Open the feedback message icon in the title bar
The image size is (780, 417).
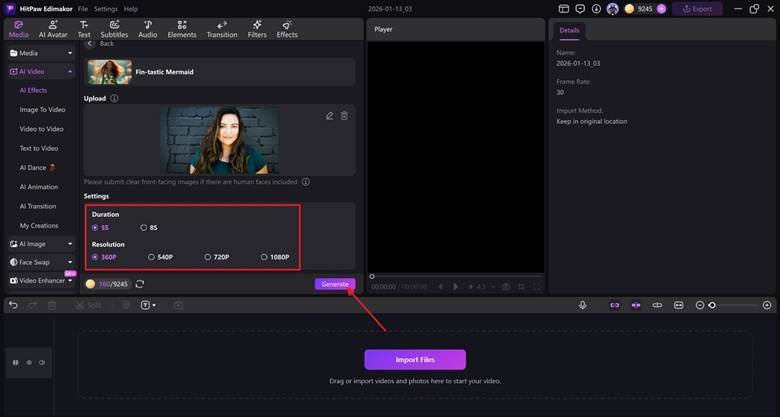580,9
